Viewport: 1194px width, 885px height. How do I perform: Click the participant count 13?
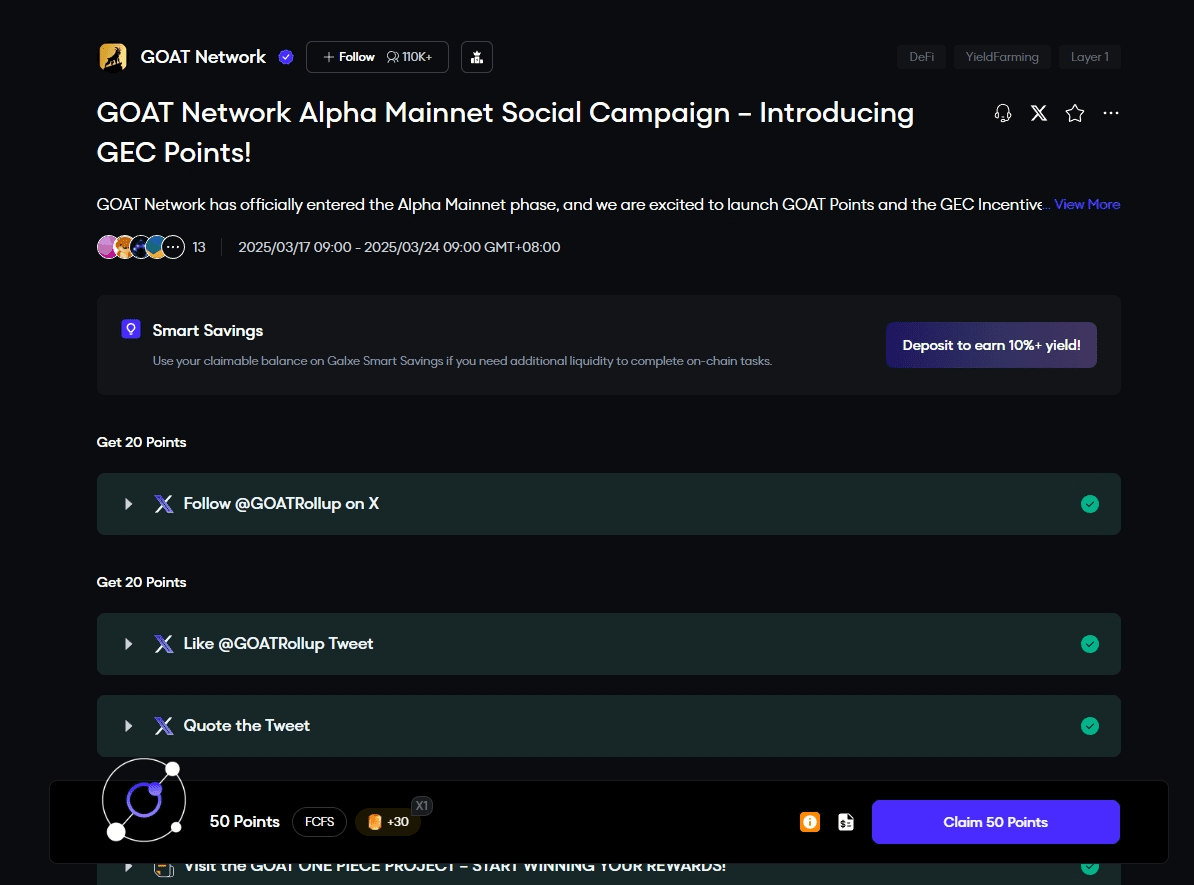click(x=199, y=247)
